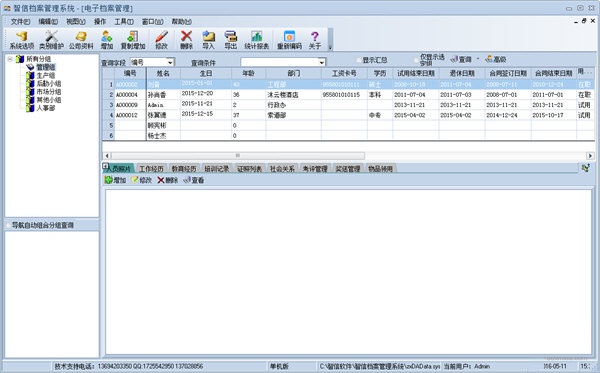Viewport: 600px width, 373px height.
Task: Open the 查询条件 combo box dropdown
Action: [322, 62]
